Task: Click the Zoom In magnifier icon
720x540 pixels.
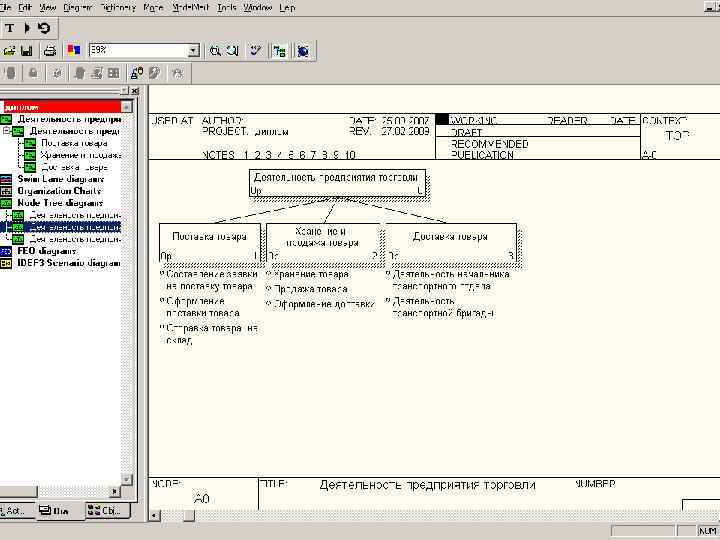Action: click(x=215, y=50)
